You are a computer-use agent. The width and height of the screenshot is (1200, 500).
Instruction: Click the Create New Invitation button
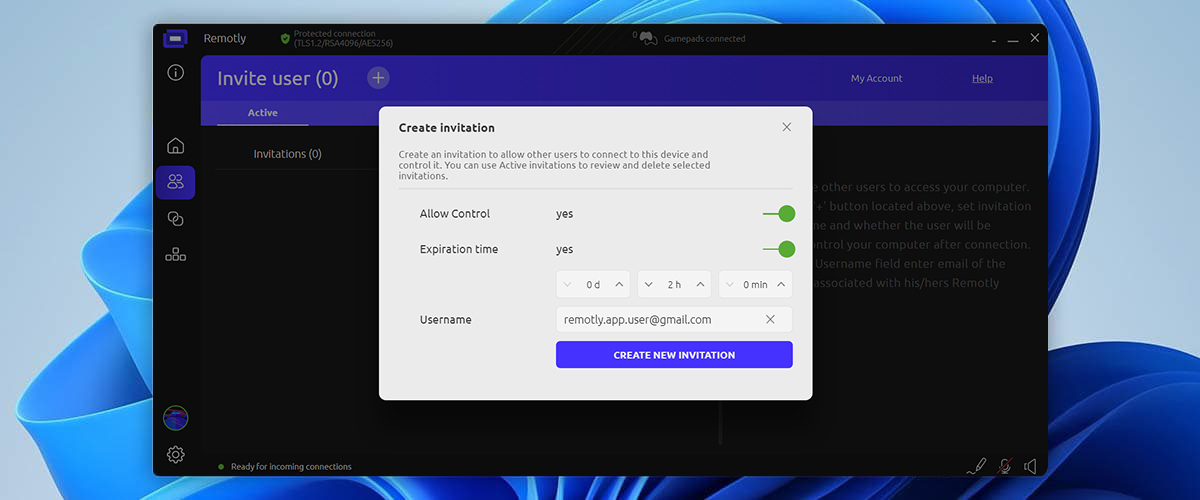[674, 355]
